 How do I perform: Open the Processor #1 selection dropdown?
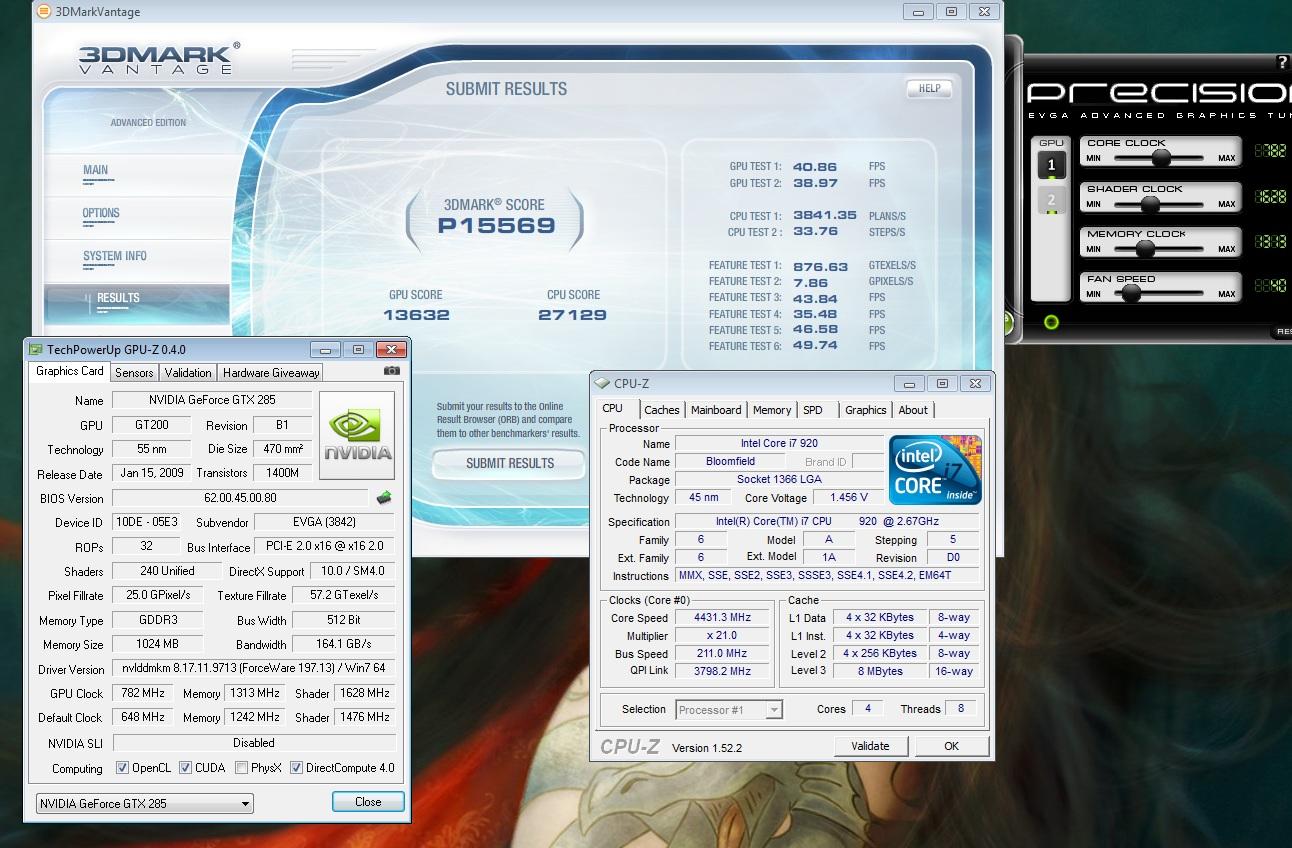(x=728, y=710)
